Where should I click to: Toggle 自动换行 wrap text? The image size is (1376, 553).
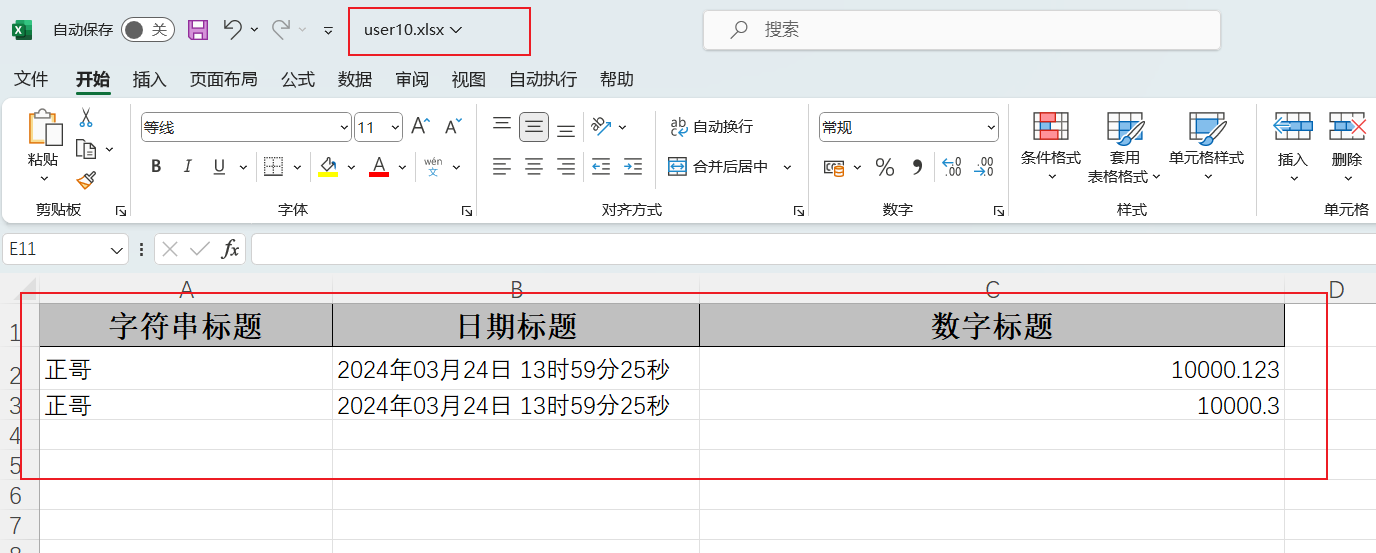tap(711, 127)
